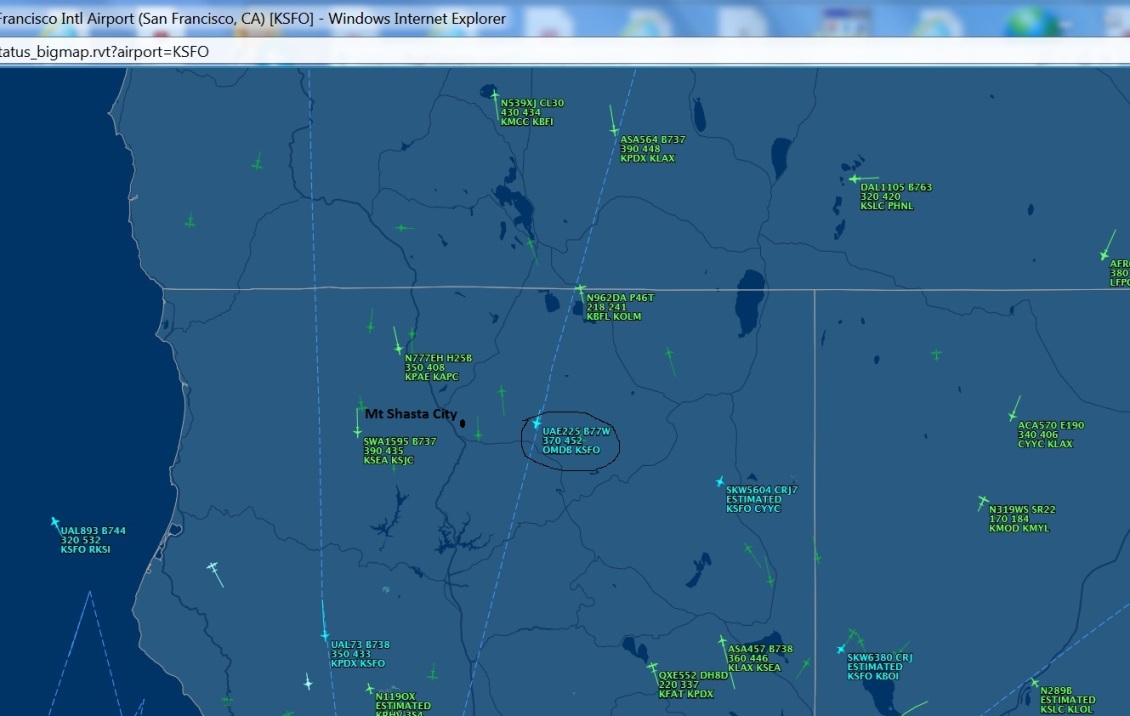The height and width of the screenshot is (716, 1130).
Task: Click the circled UAE225 aircraft icon
Action: 537,423
